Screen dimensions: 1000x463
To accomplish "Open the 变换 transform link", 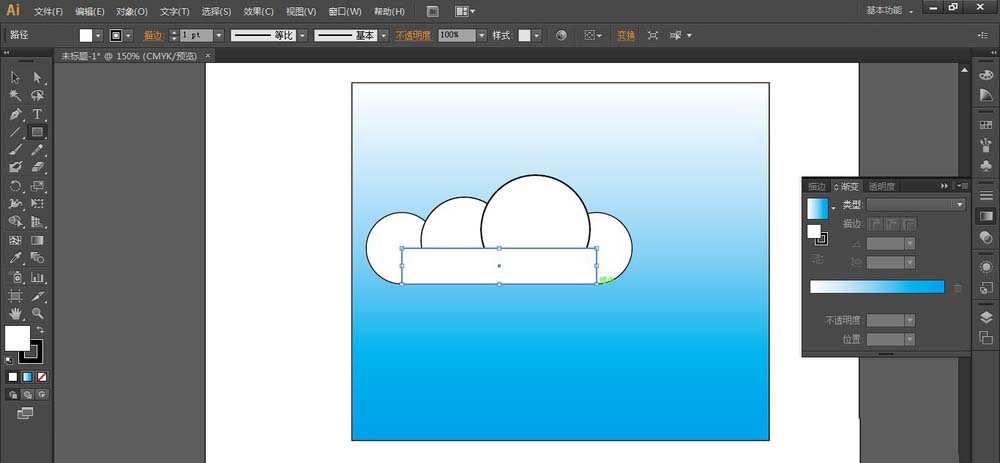I will [626, 36].
